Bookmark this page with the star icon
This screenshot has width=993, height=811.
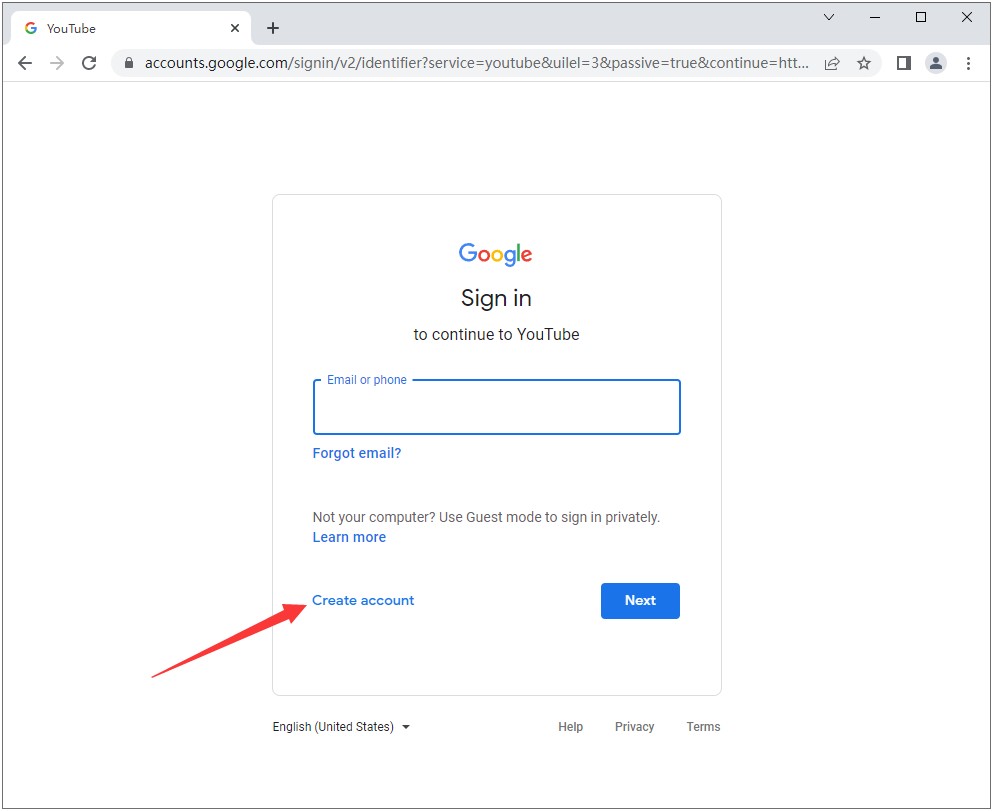click(864, 63)
